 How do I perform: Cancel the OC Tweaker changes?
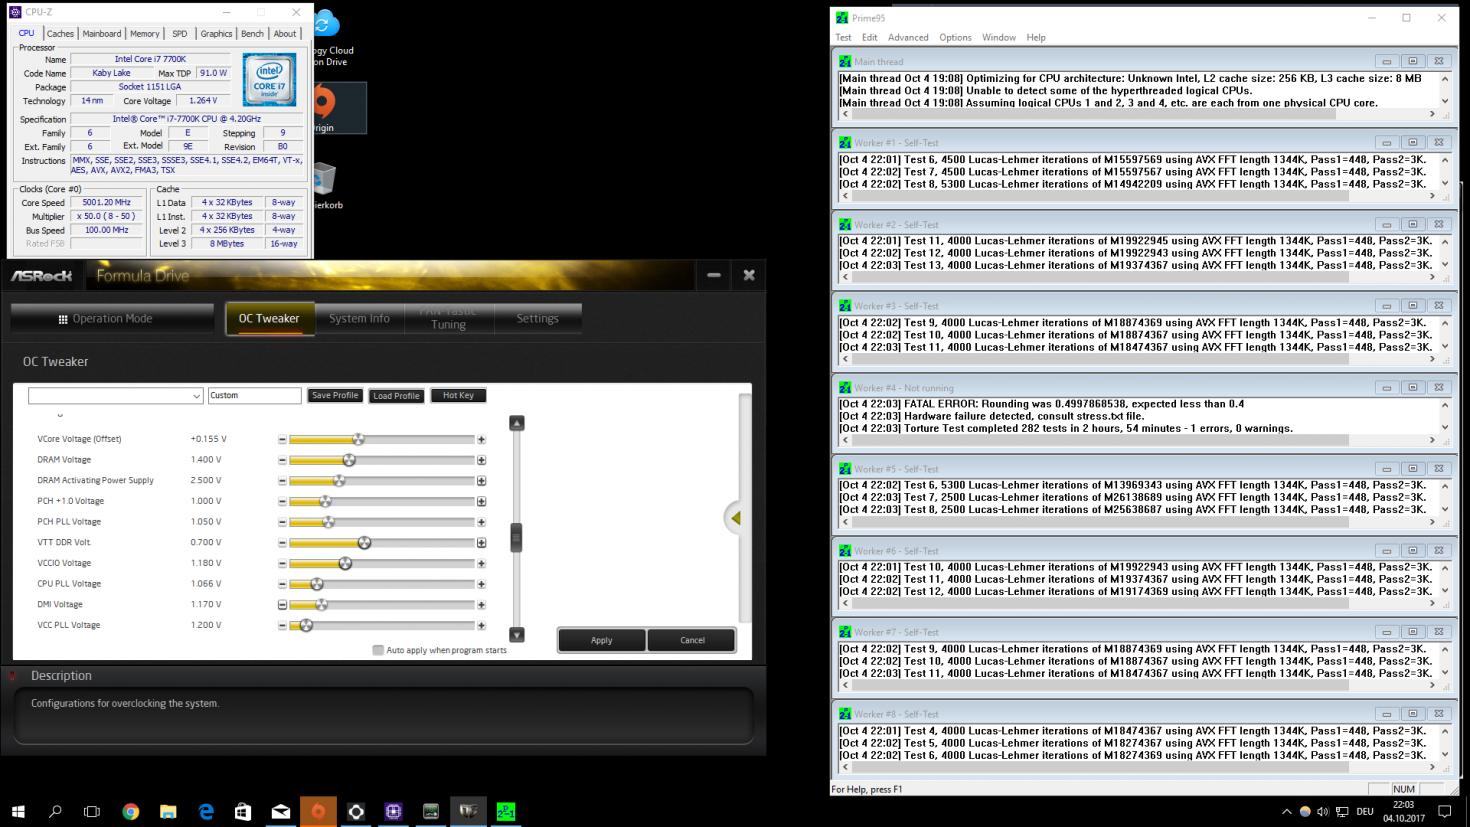pyautogui.click(x=692, y=640)
